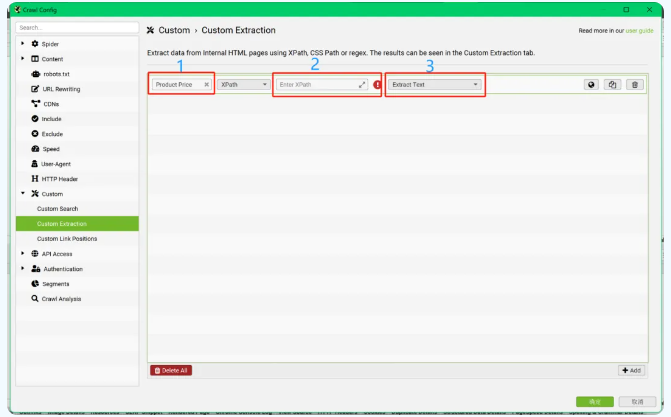Click the sidebar Search box
Screen dimensions: 671x417
(x=77, y=27)
